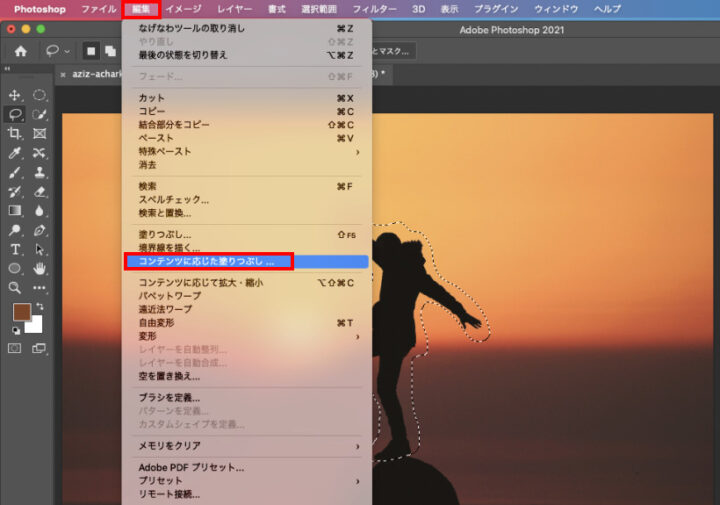Switch to the aziz-achark document tab

[96, 74]
